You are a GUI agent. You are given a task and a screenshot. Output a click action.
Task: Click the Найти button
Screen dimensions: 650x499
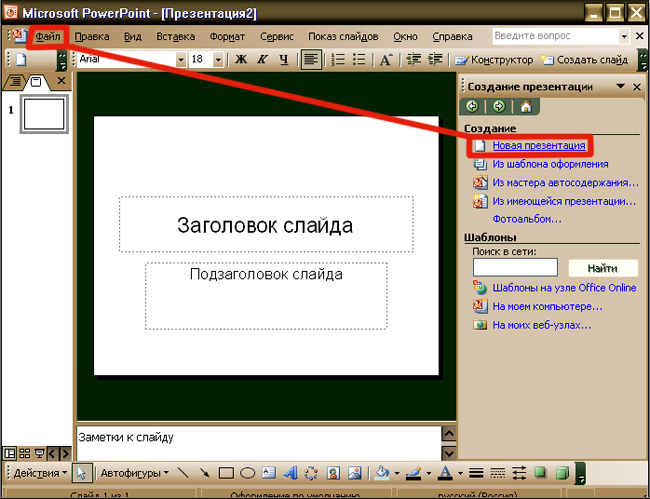pos(603,268)
